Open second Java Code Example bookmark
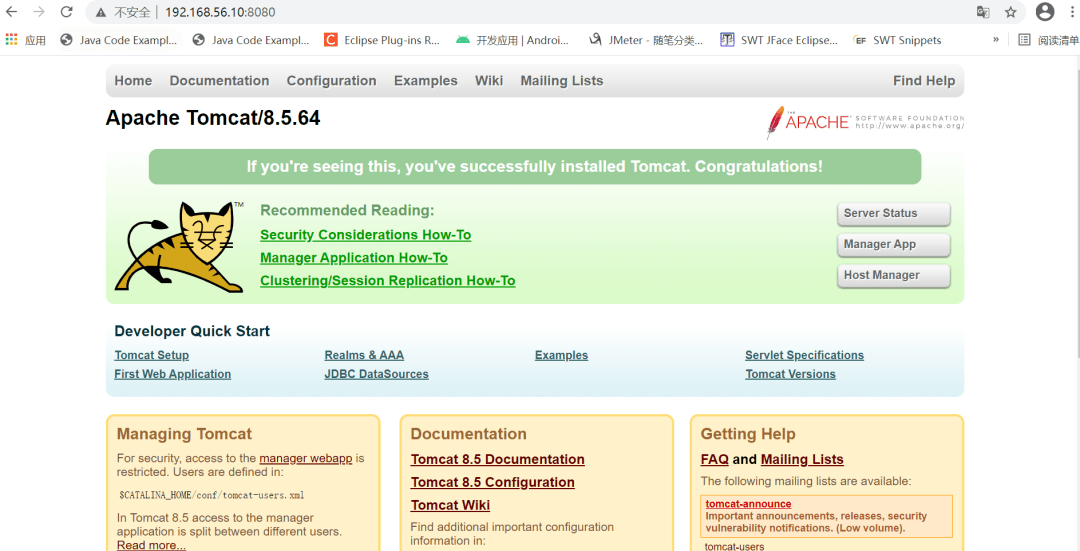The width and height of the screenshot is (1080, 551). [x=251, y=40]
